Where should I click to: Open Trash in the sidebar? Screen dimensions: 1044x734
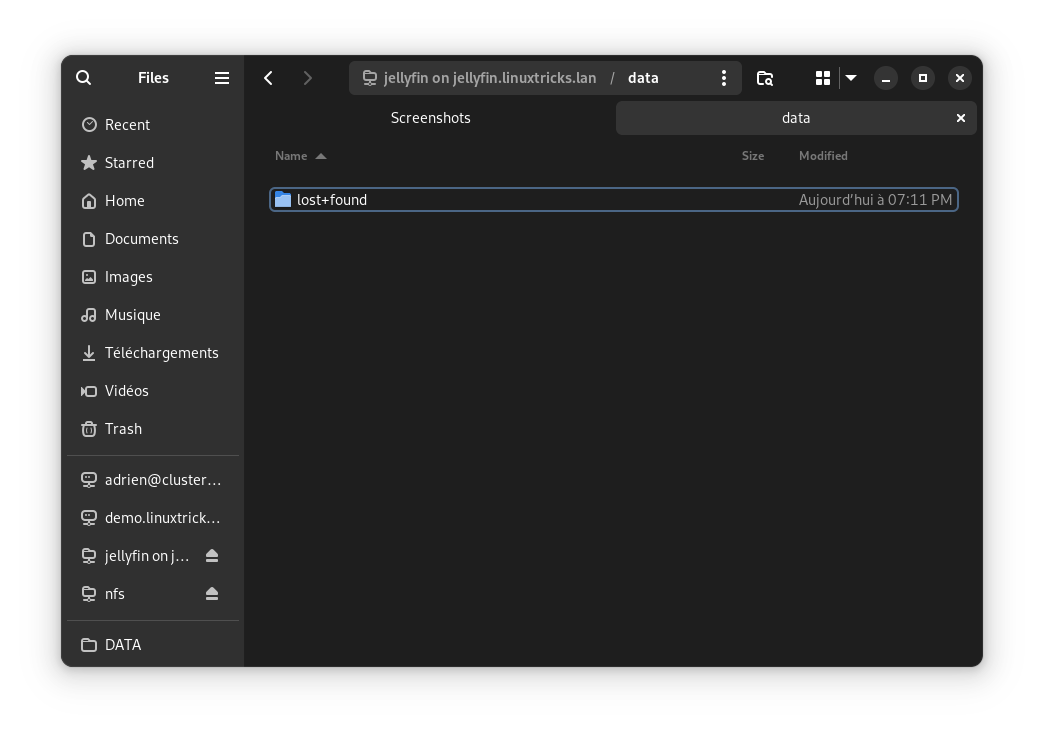coord(153,428)
